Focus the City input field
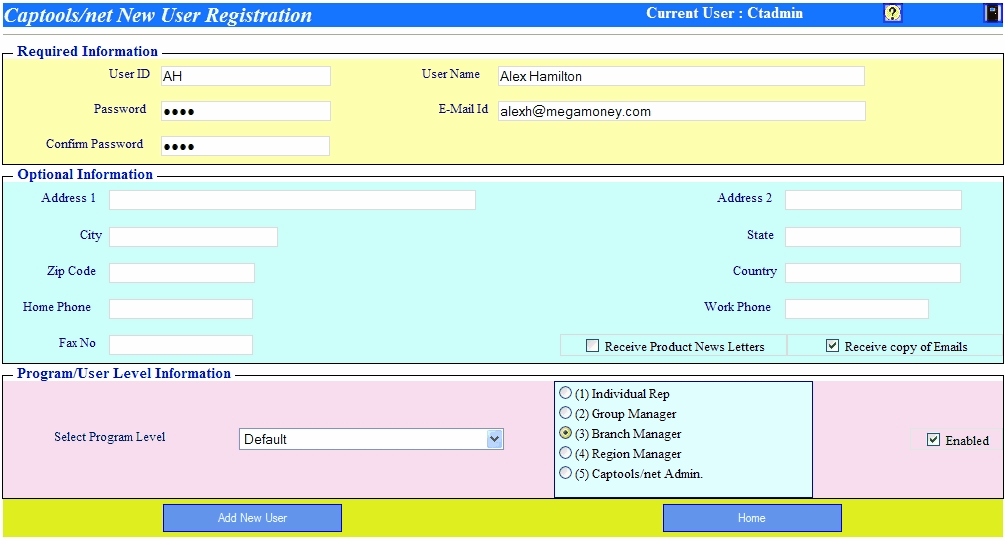The width and height of the screenshot is (1005, 541). (x=194, y=237)
